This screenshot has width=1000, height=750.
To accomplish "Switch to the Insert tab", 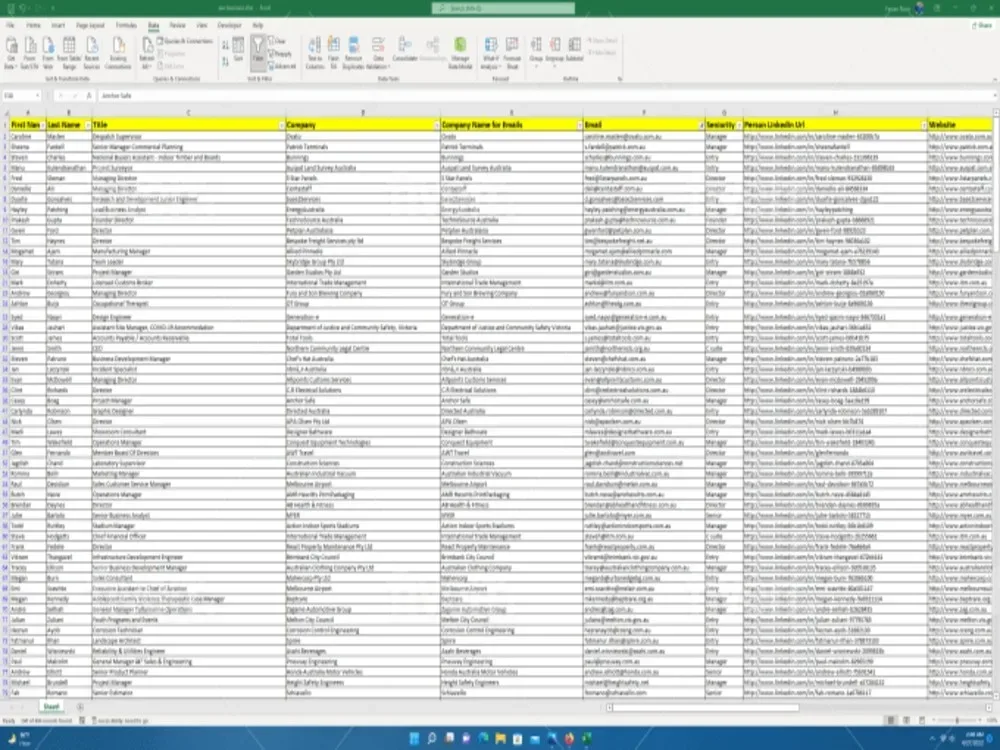I will (x=58, y=26).
